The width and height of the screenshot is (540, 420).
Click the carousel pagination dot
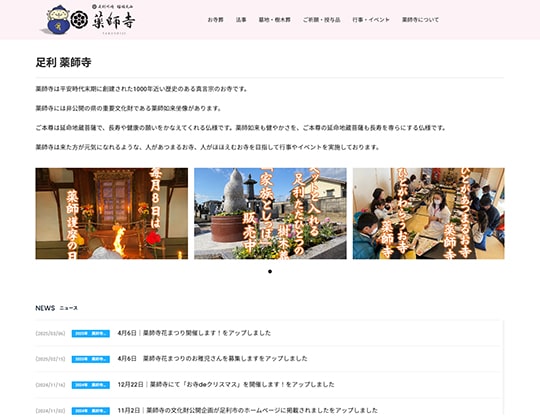270,272
